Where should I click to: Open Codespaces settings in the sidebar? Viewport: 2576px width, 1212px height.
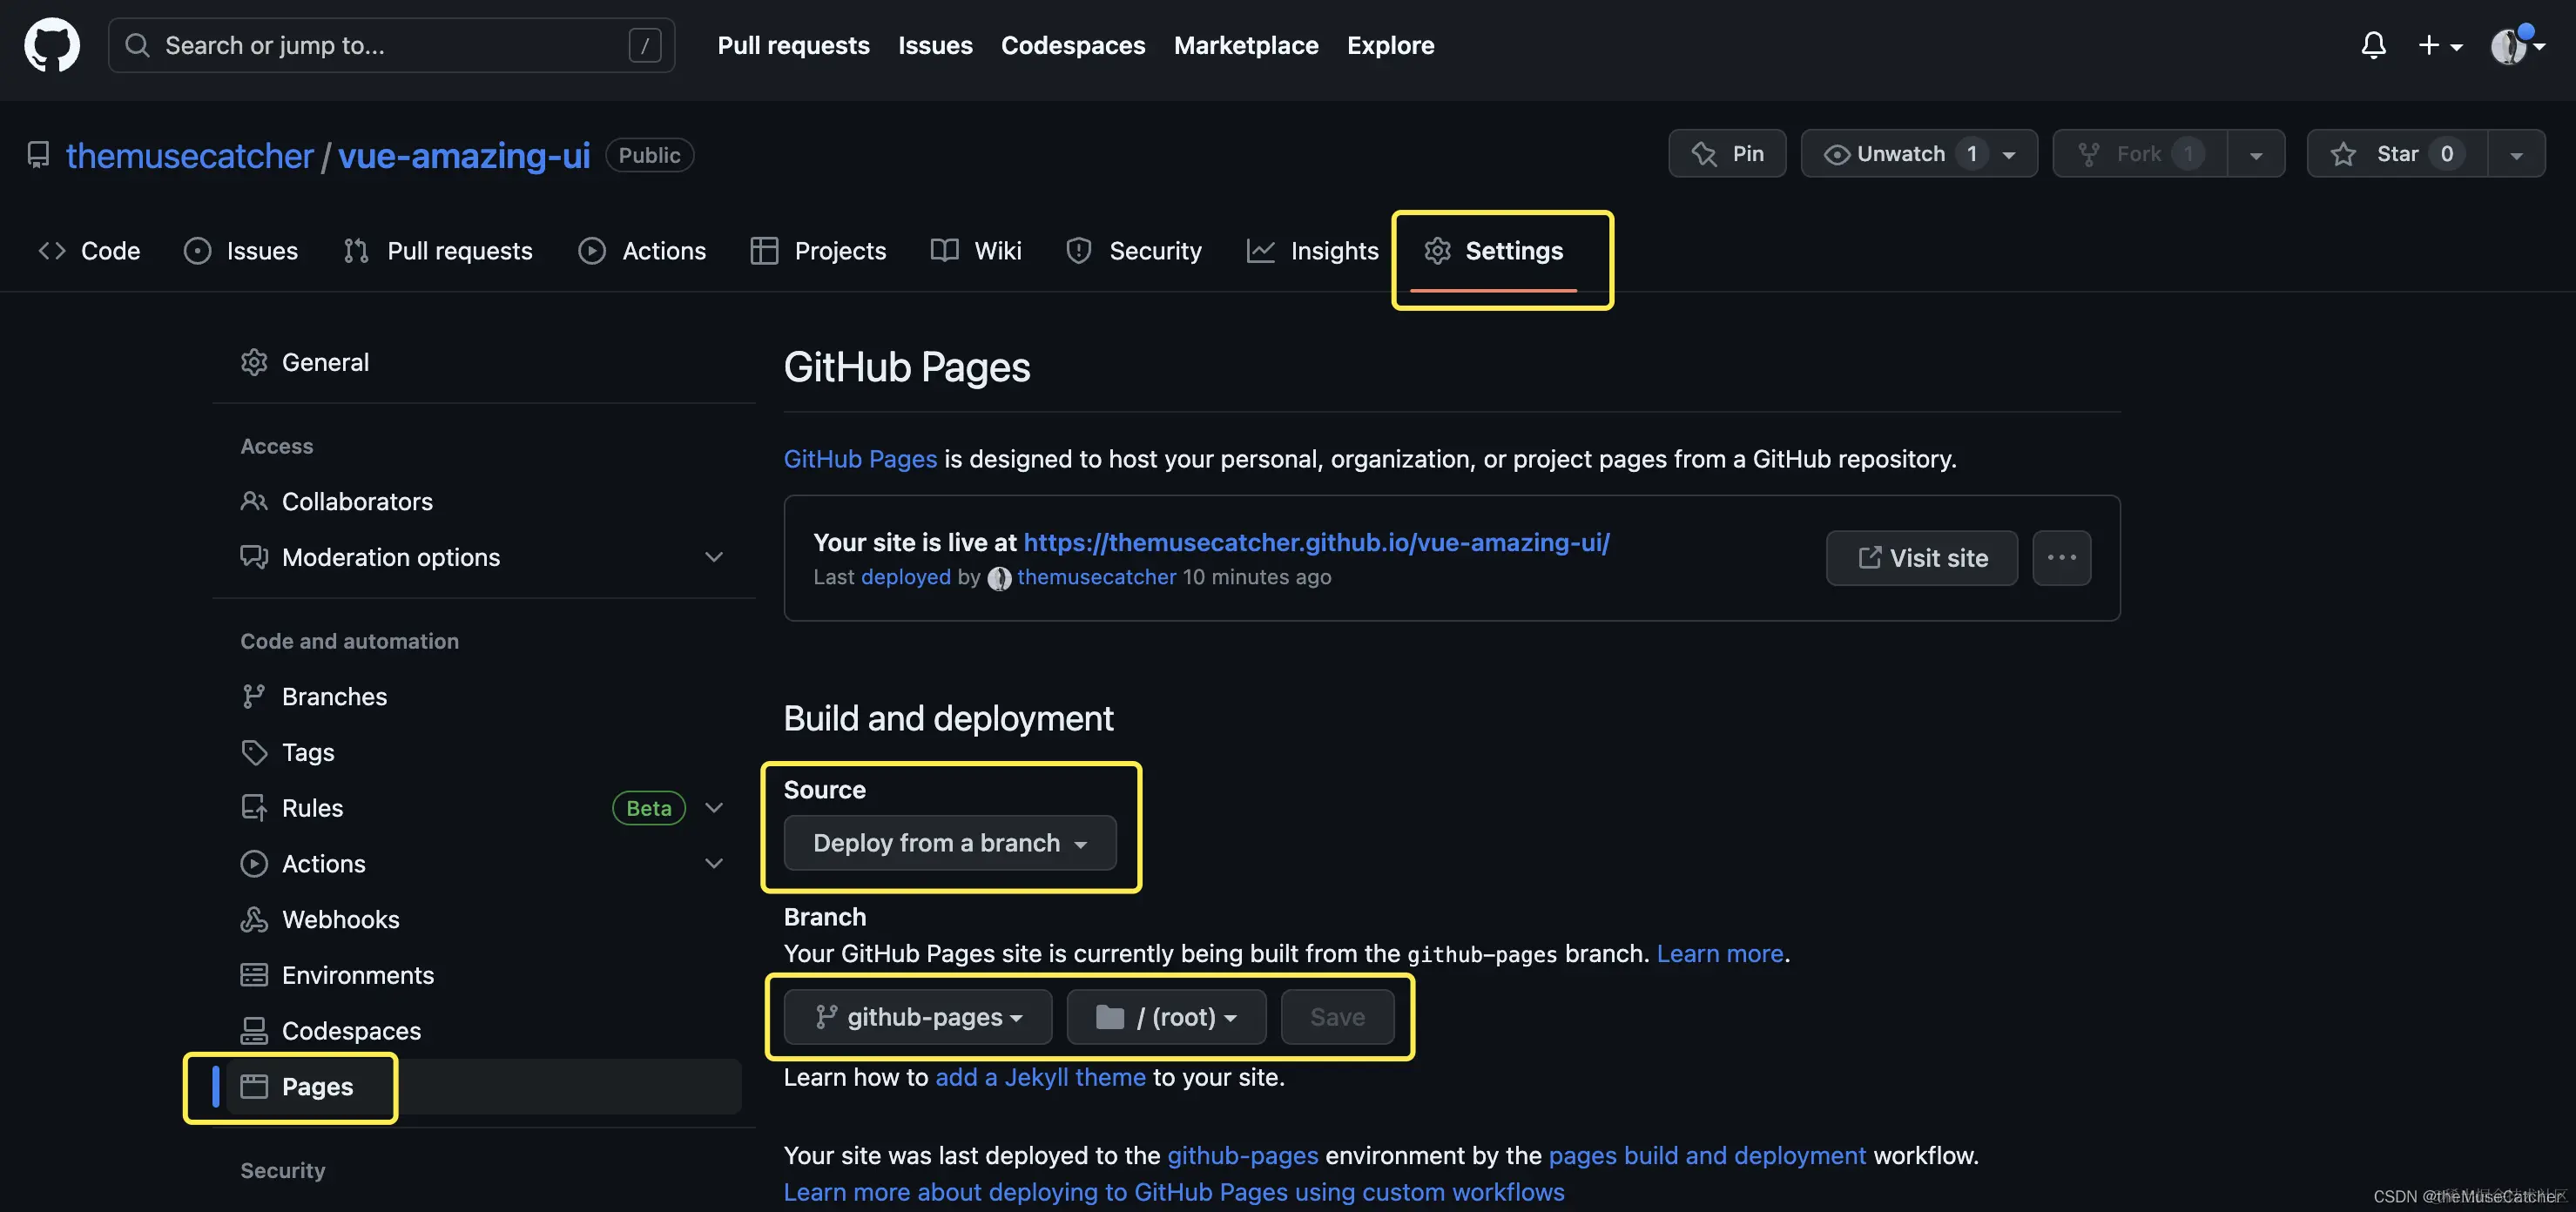(351, 1030)
